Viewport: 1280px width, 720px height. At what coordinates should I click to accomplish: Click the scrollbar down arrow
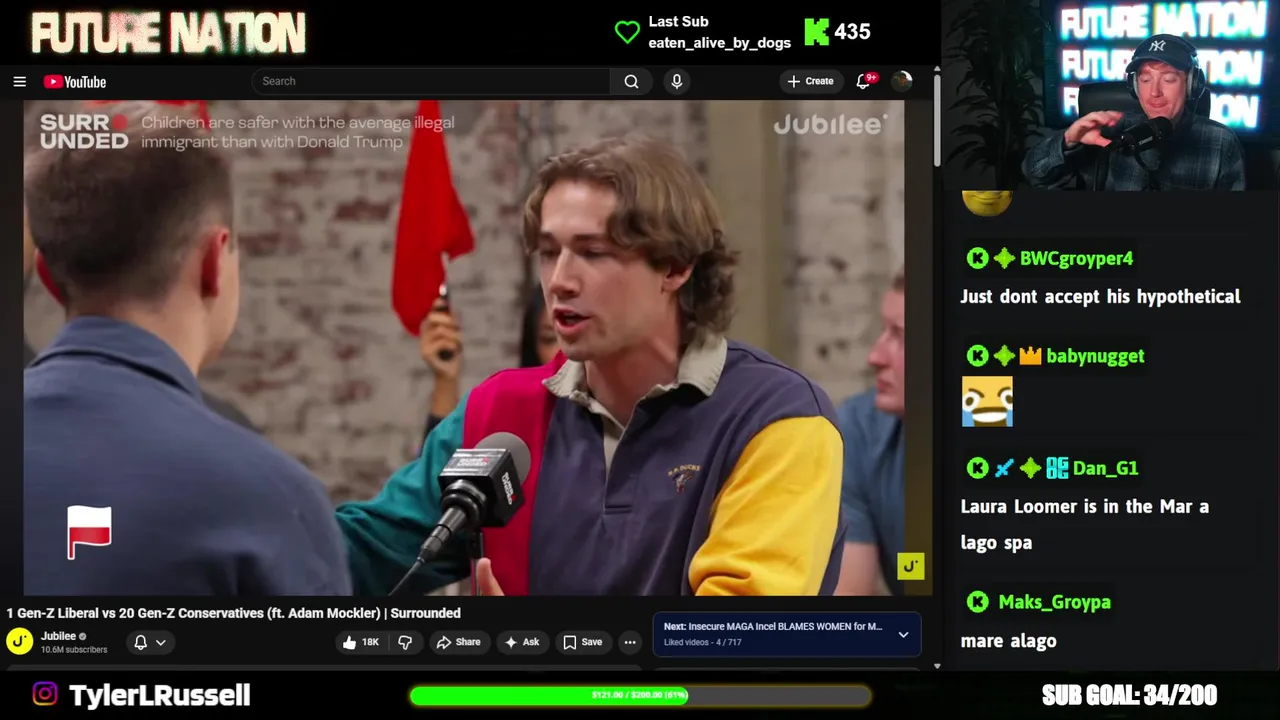(937, 666)
